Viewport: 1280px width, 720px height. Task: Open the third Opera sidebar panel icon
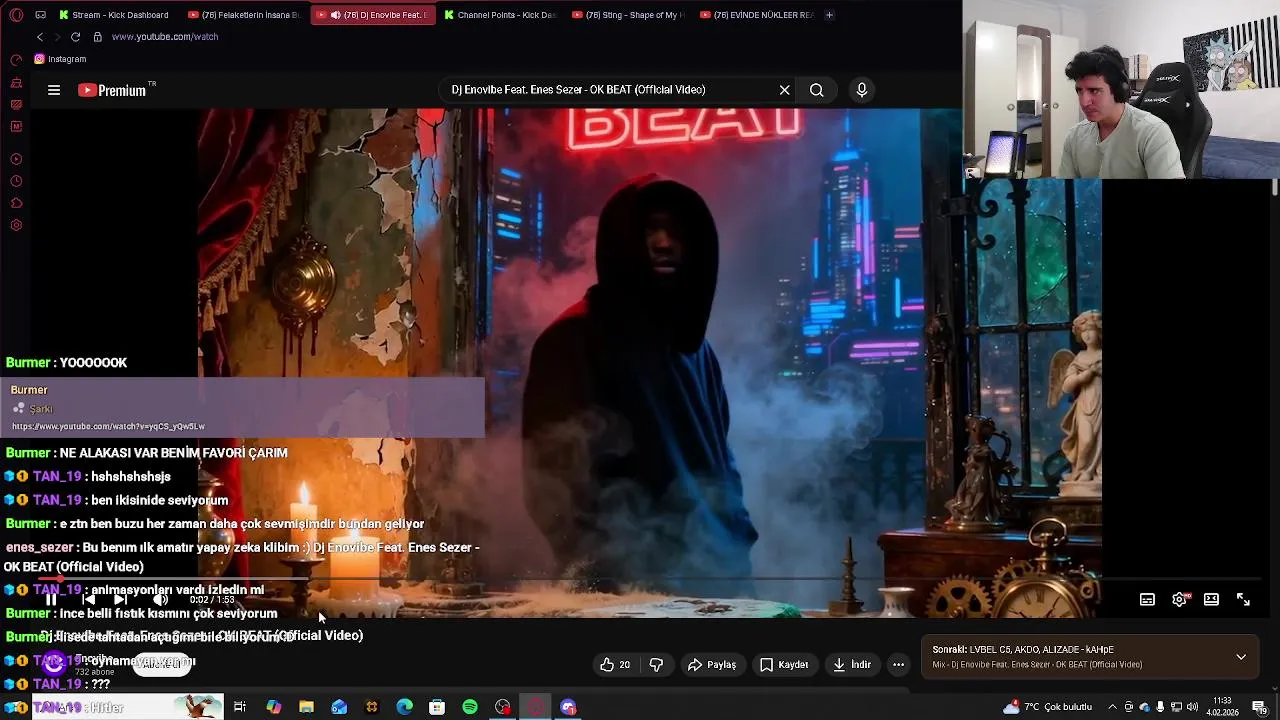[16, 105]
